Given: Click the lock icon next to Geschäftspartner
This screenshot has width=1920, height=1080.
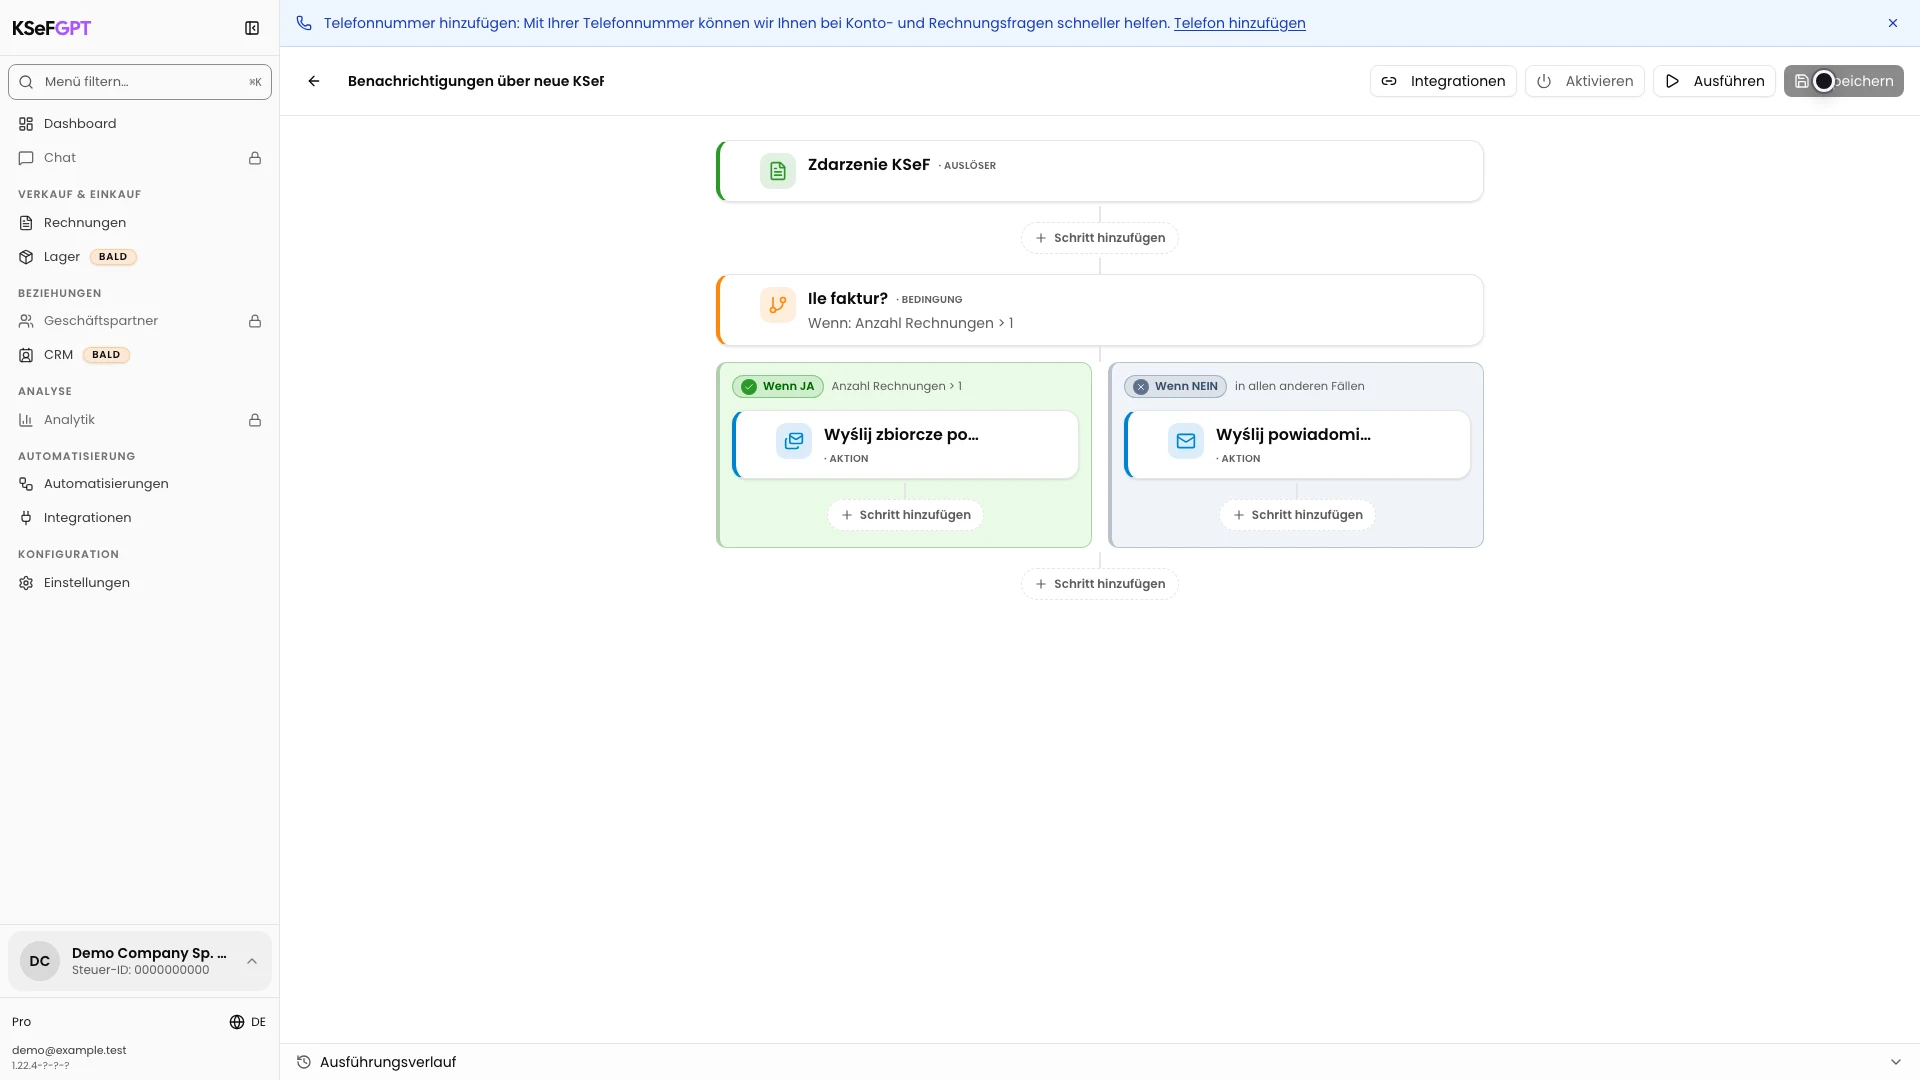Looking at the screenshot, I should tap(255, 321).
